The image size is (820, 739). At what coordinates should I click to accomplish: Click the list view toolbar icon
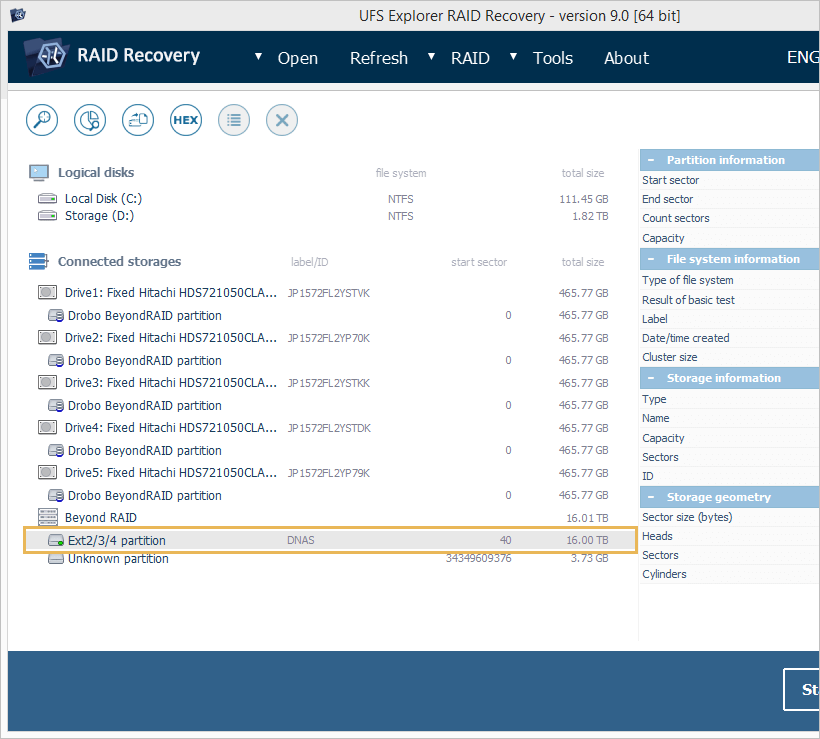(x=234, y=120)
